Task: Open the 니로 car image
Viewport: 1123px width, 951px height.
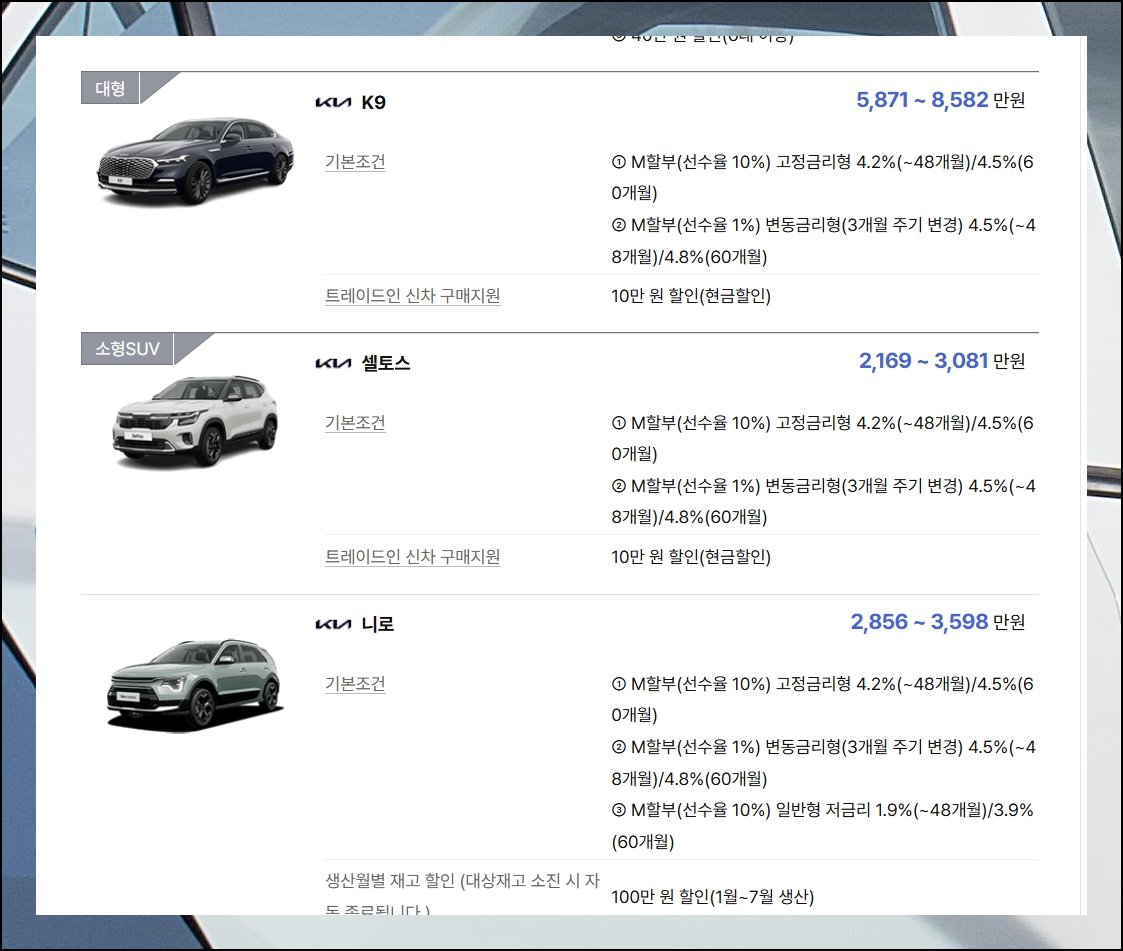Action: click(195, 684)
